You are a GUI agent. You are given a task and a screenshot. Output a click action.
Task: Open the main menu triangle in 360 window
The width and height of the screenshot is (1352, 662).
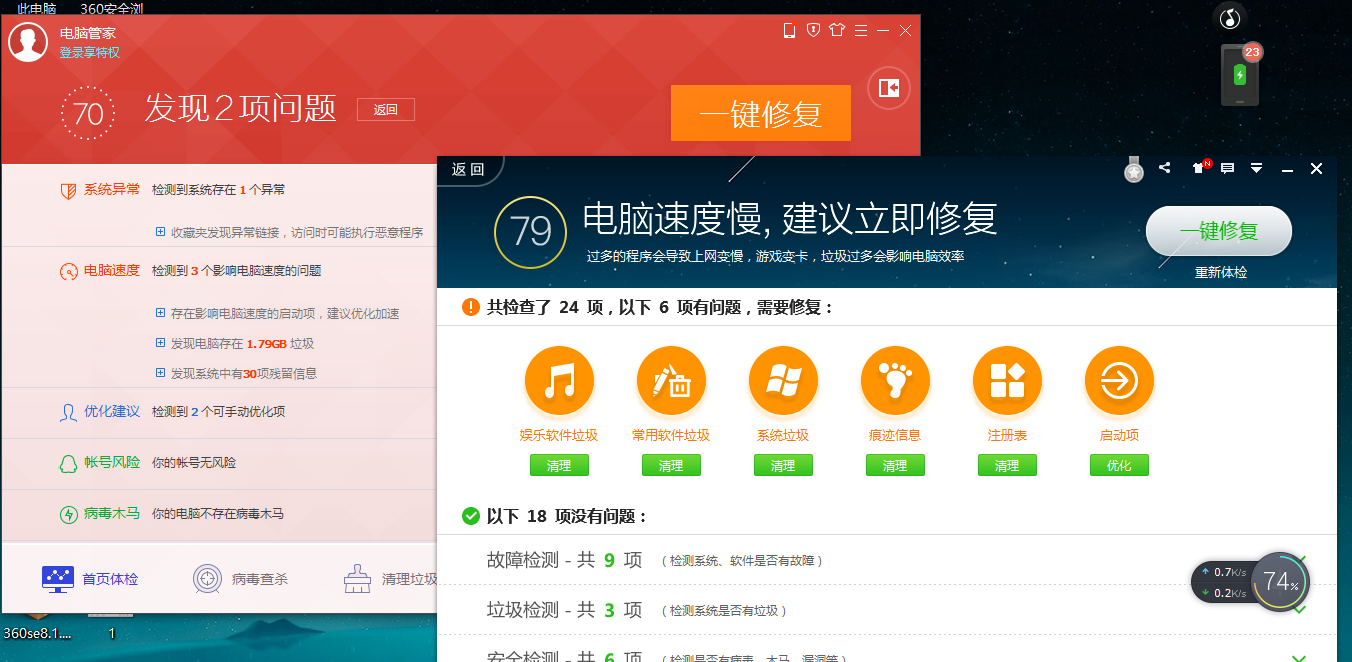click(1257, 168)
